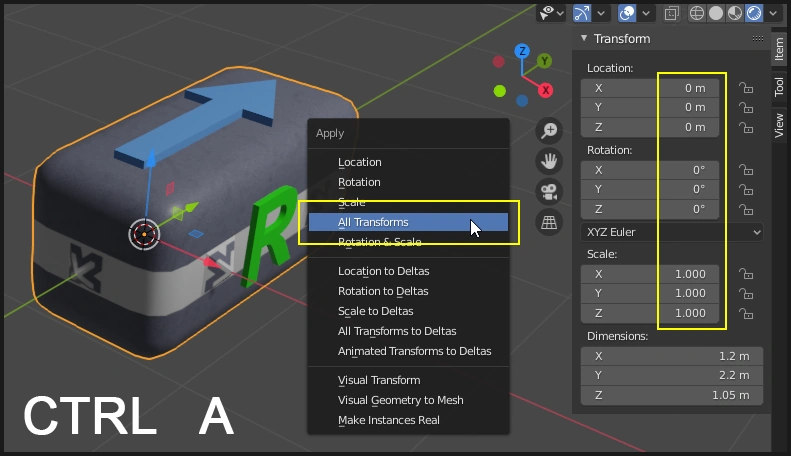Grab the Transform panel drag handle dots
Viewport: 791px width, 456px height.
coord(757,38)
